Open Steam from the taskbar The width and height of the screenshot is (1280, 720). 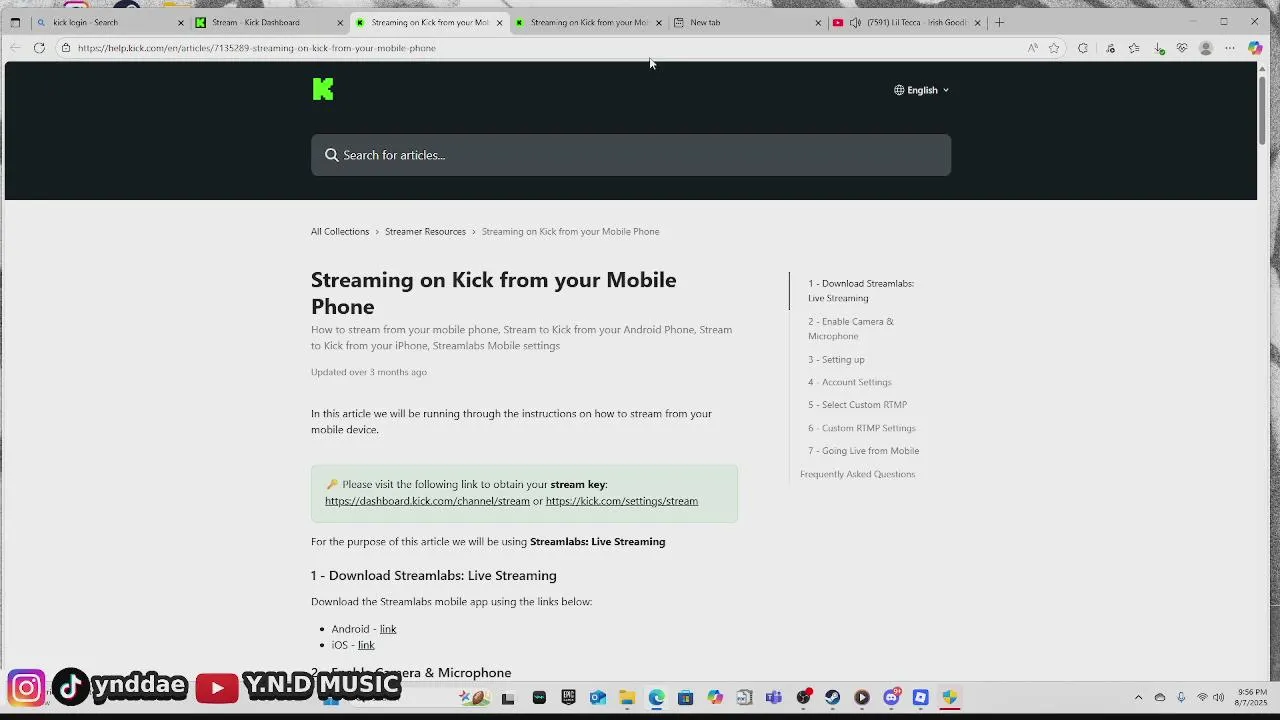[x=832, y=697]
